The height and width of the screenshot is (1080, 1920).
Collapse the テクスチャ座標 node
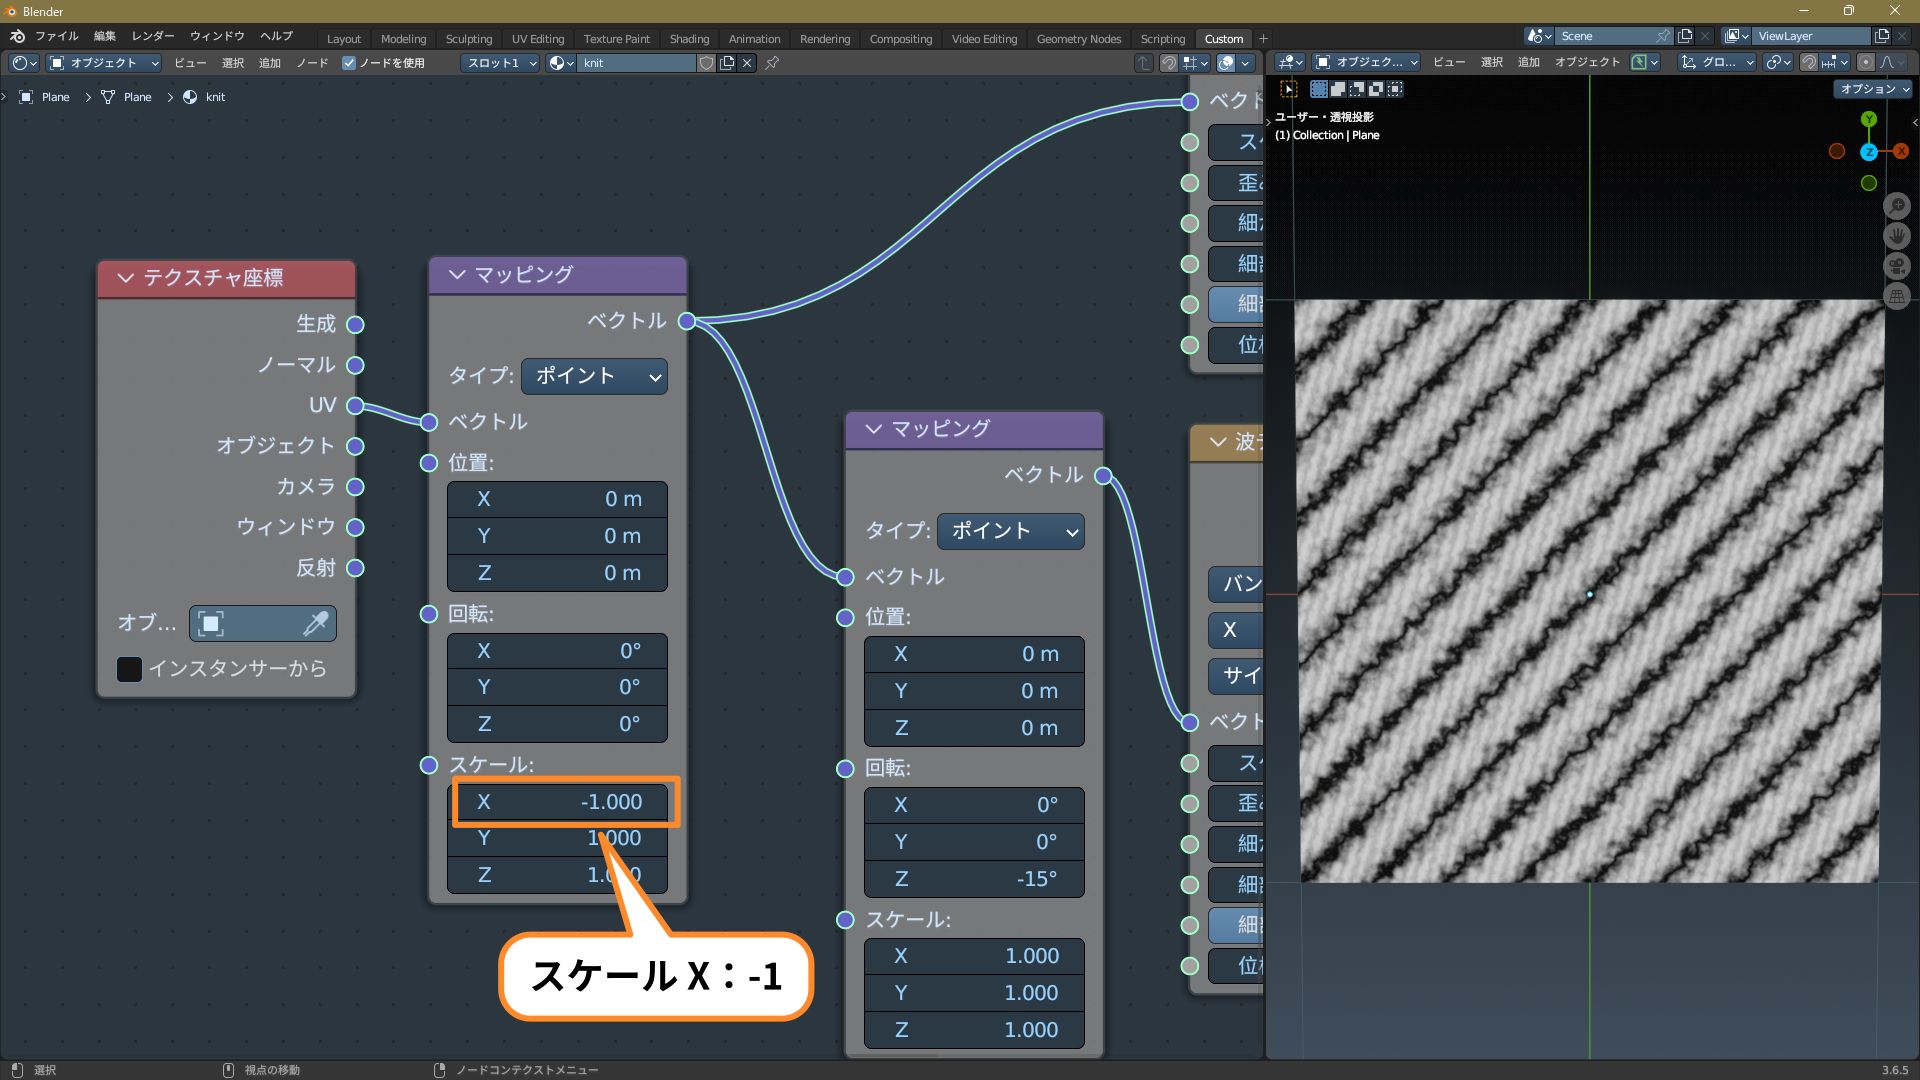tap(126, 278)
